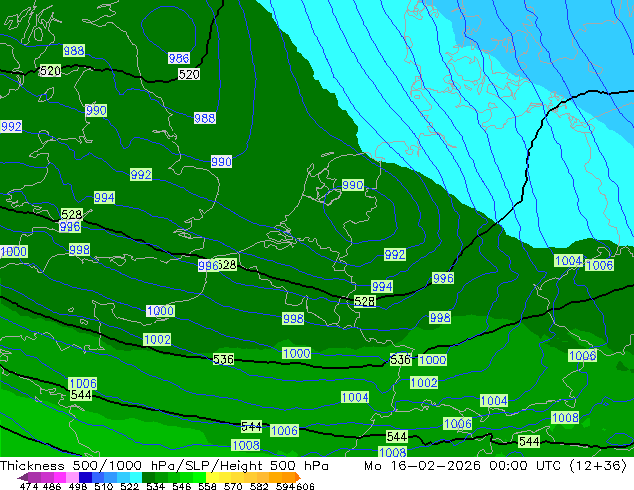Click the legend value 546
The image size is (634, 490).
181,486
